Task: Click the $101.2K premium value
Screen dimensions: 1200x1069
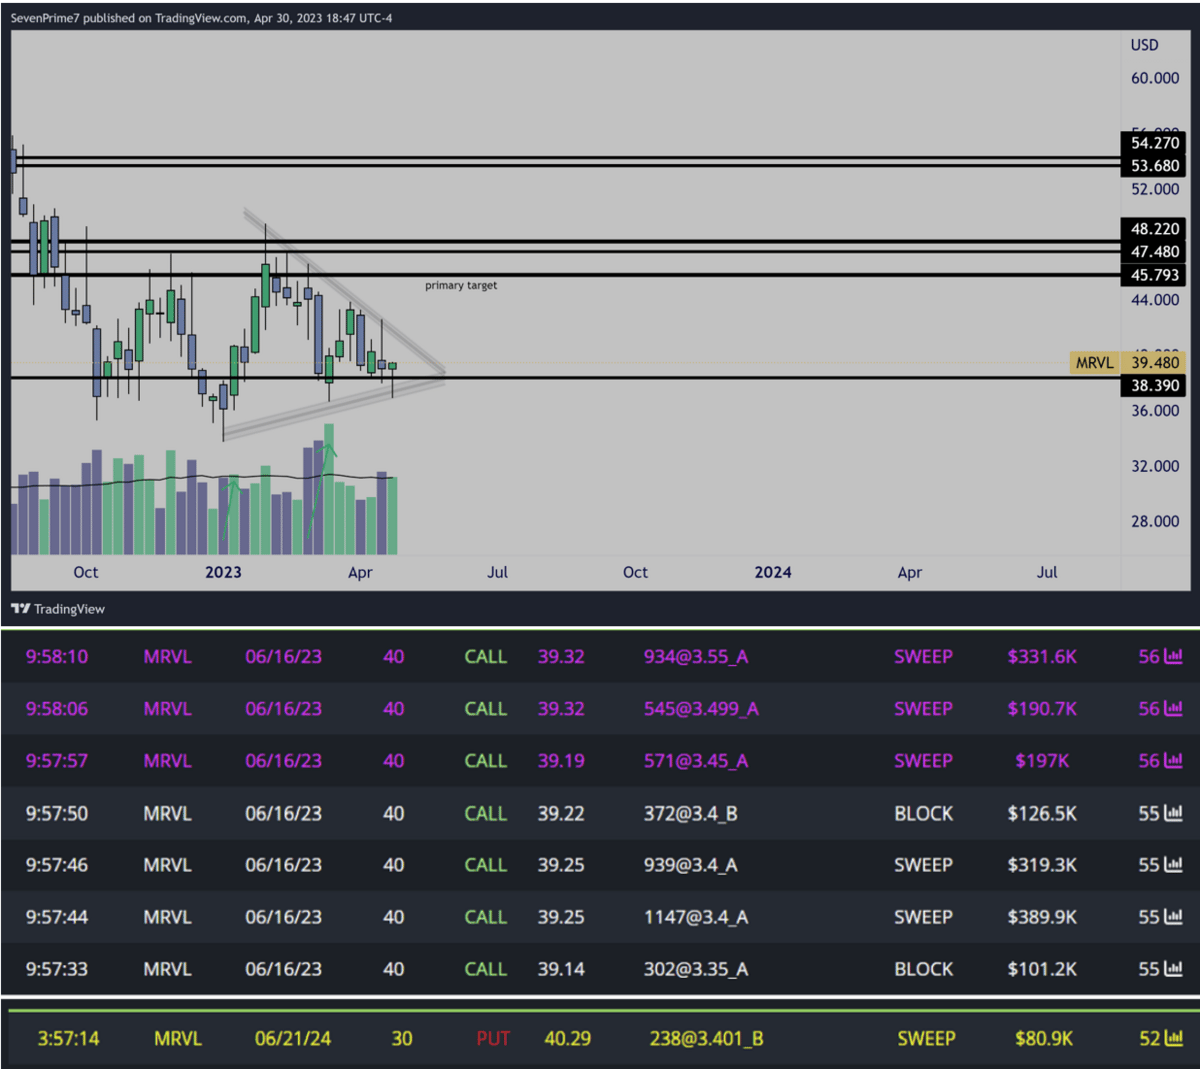Action: click(1042, 969)
